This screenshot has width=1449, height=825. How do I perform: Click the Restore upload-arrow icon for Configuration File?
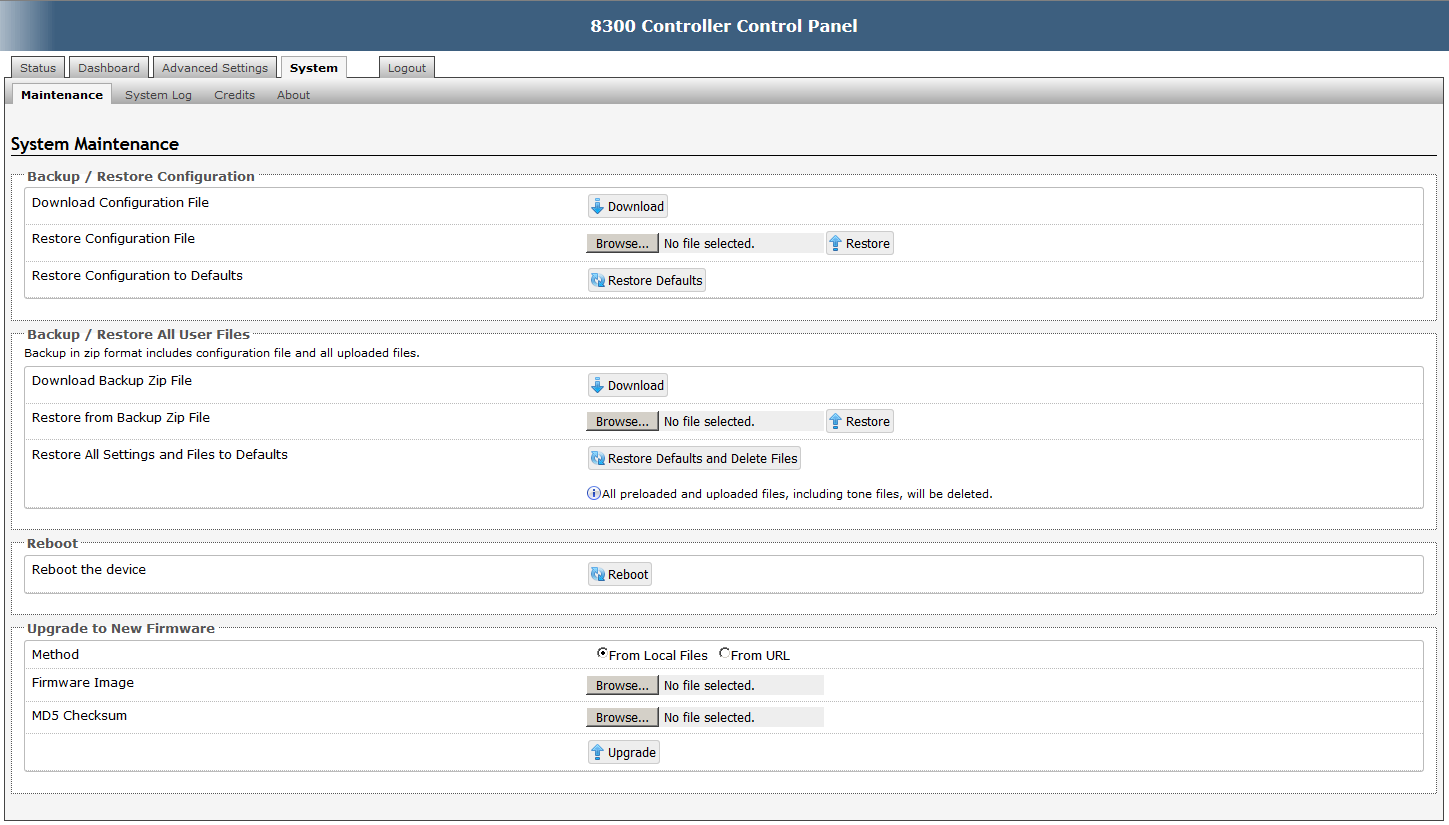(x=836, y=242)
